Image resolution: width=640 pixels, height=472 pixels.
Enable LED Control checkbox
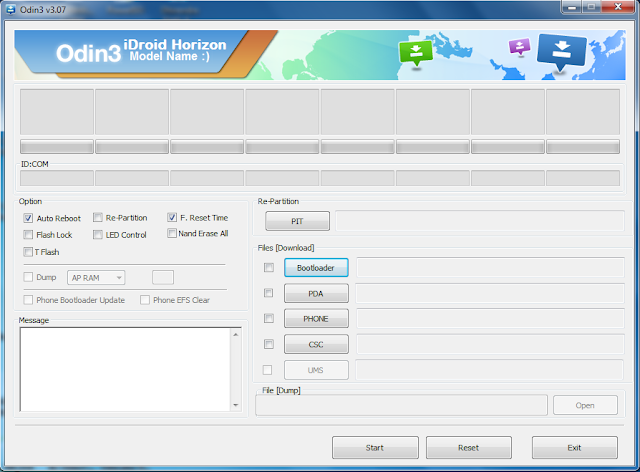[x=98, y=235]
